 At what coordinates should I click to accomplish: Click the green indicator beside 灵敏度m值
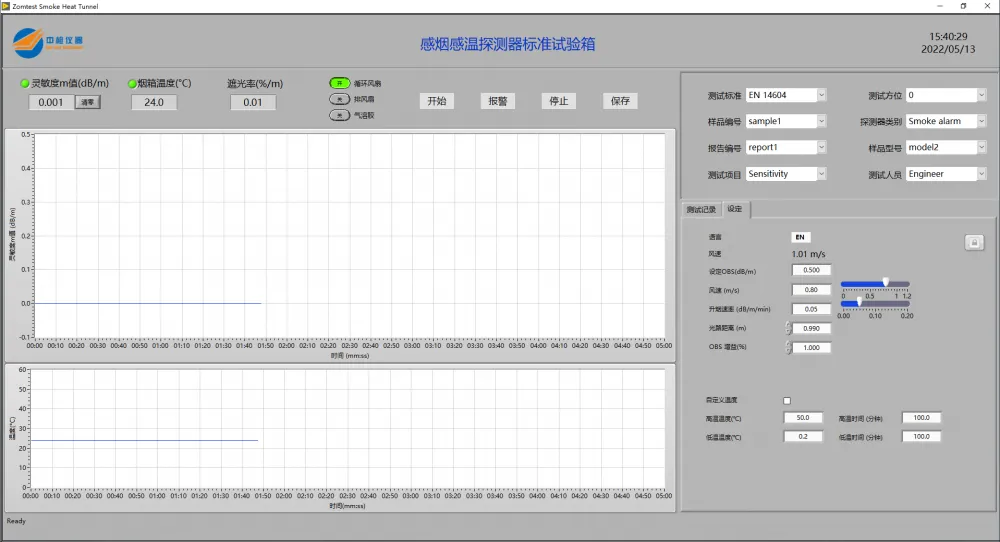25,84
